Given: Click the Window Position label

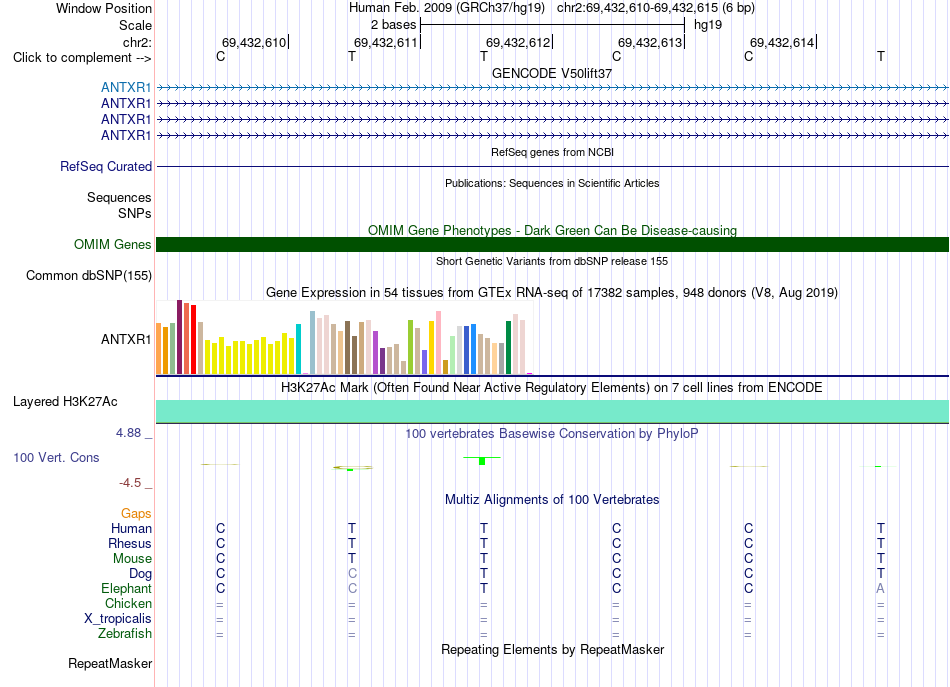Looking at the screenshot, I should point(104,8).
